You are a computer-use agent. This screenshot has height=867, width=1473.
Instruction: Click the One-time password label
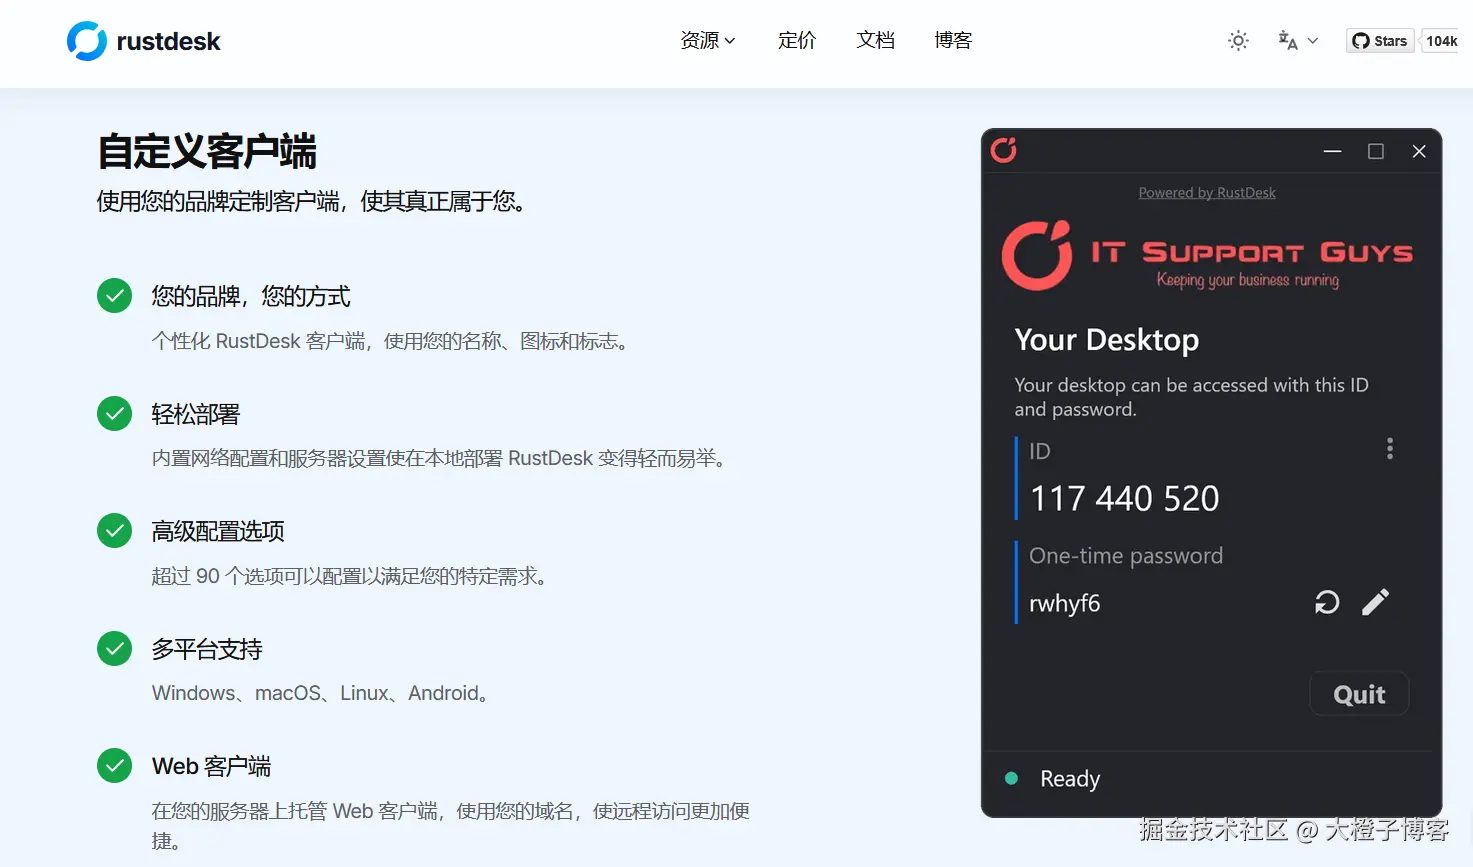1126,556
